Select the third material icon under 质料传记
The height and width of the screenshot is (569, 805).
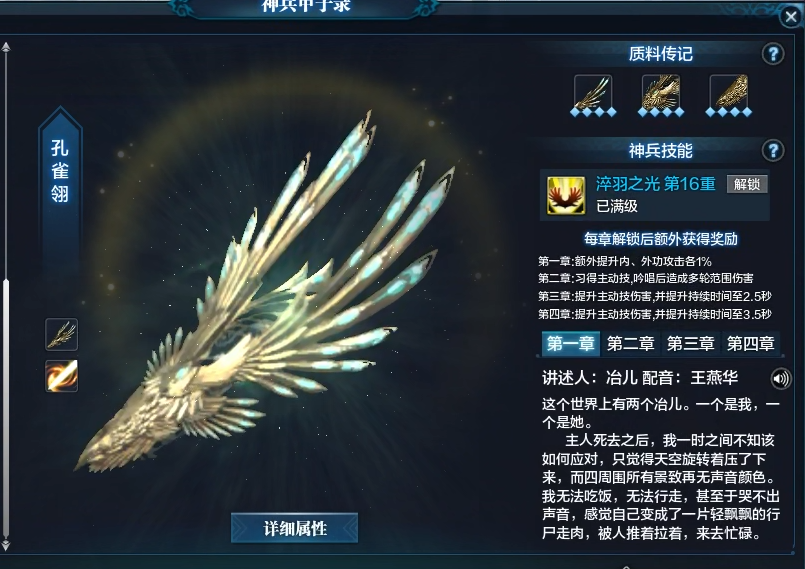[729, 92]
